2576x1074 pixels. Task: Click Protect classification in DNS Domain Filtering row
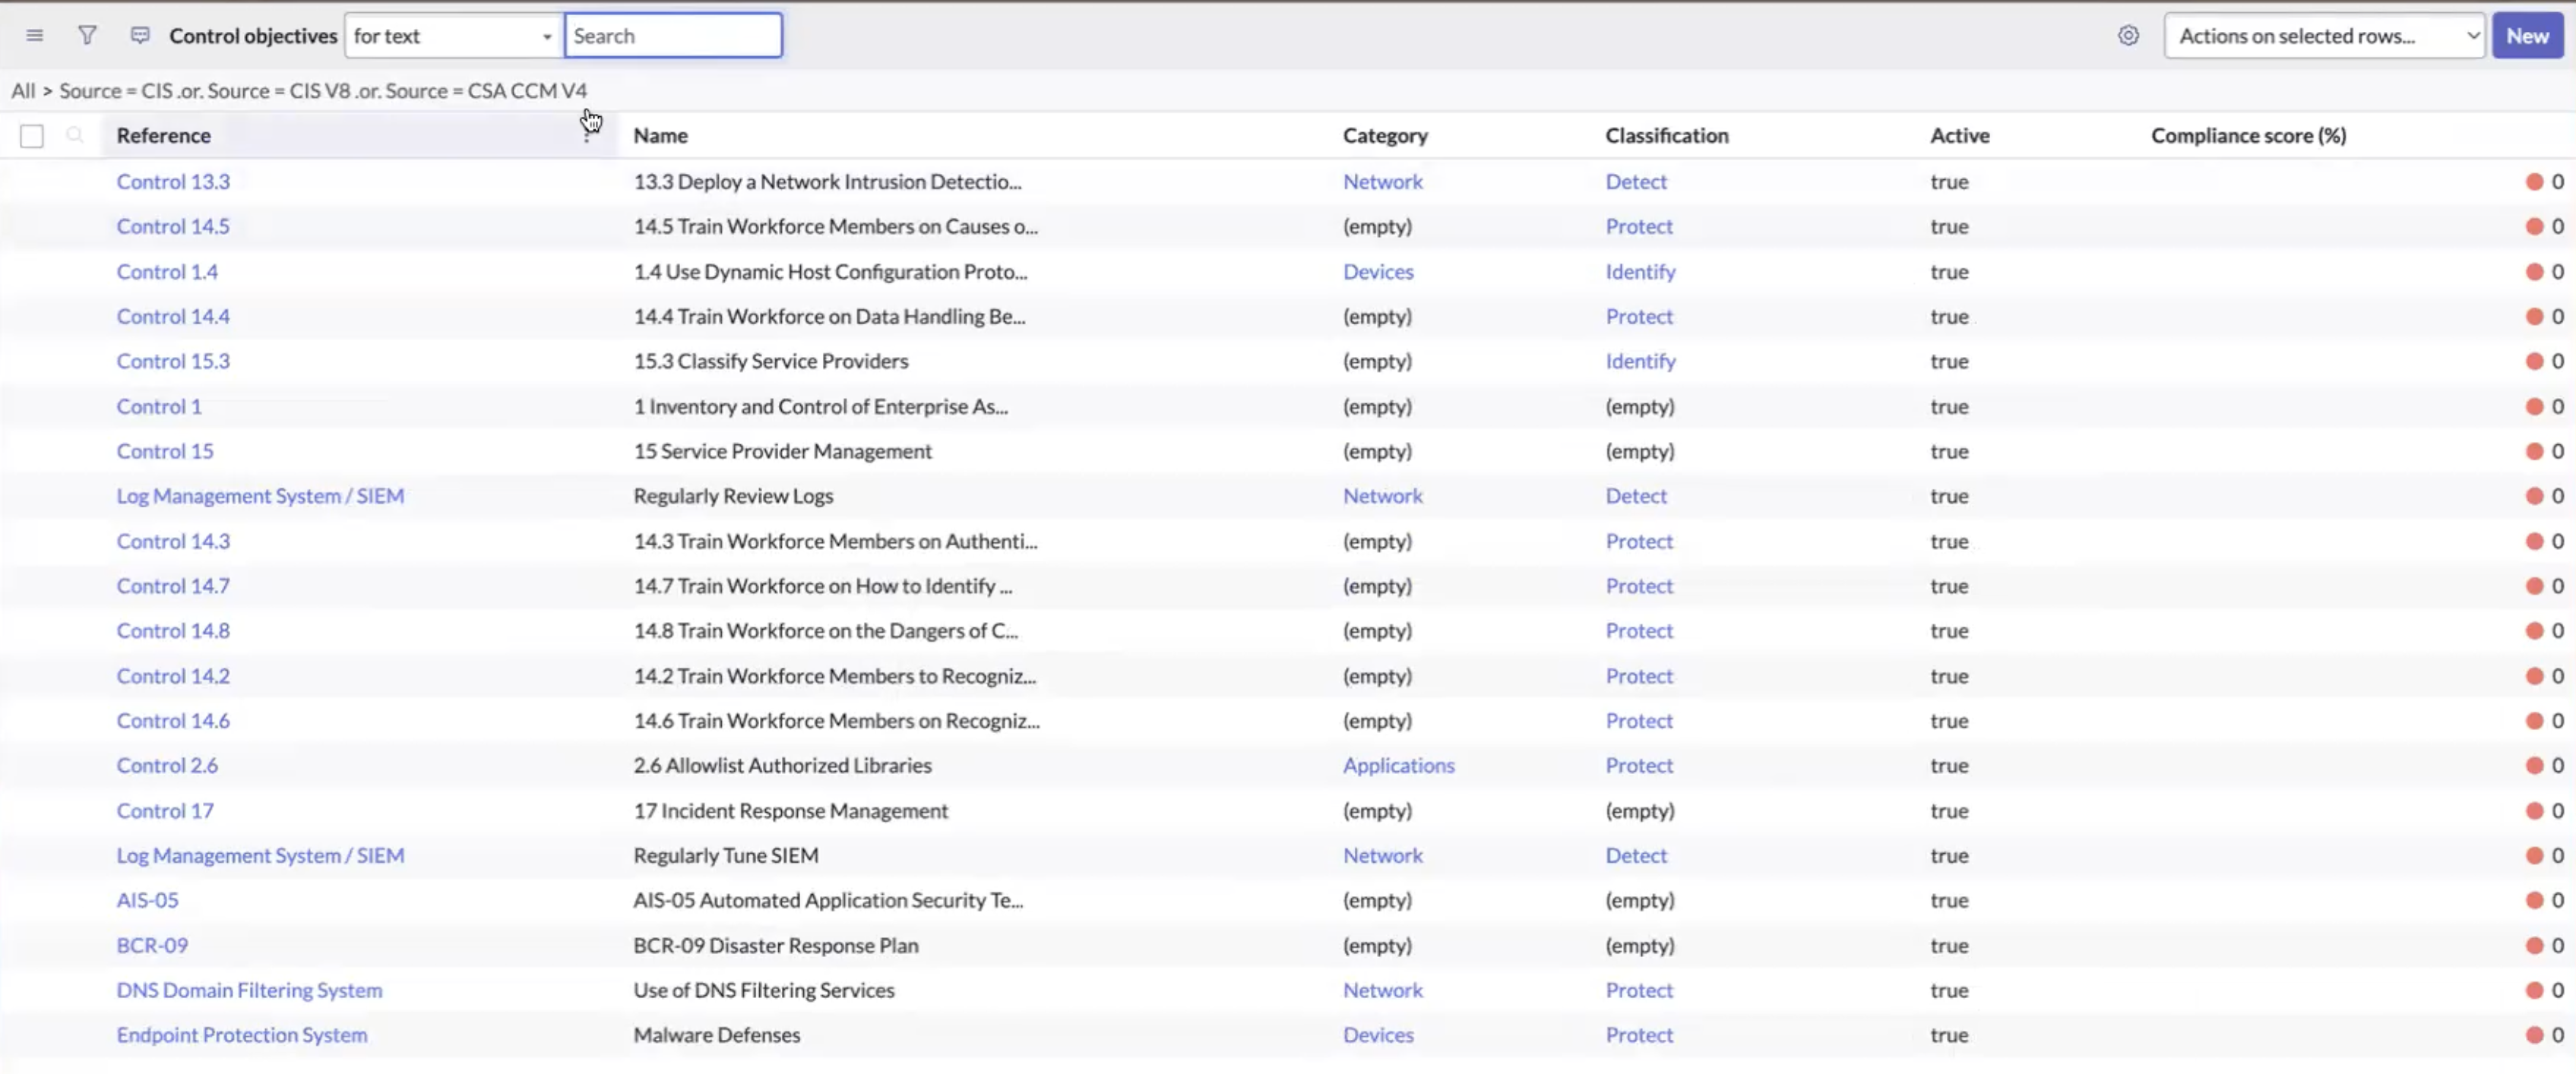(1639, 990)
